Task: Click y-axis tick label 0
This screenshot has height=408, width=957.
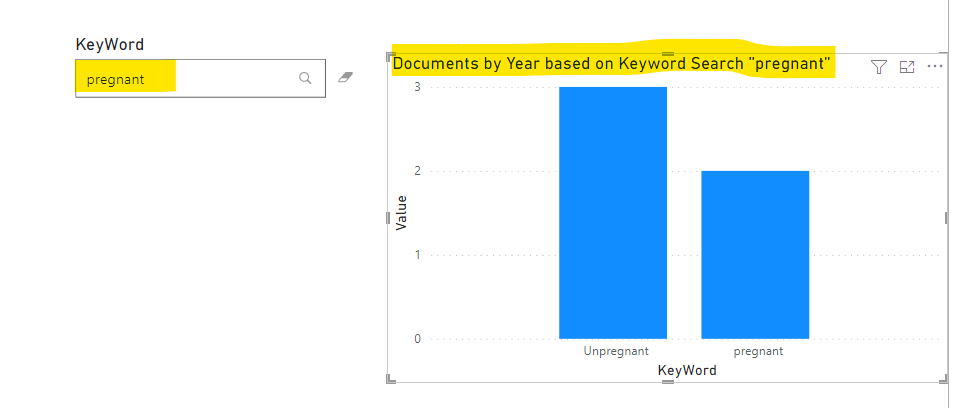Action: (417, 338)
